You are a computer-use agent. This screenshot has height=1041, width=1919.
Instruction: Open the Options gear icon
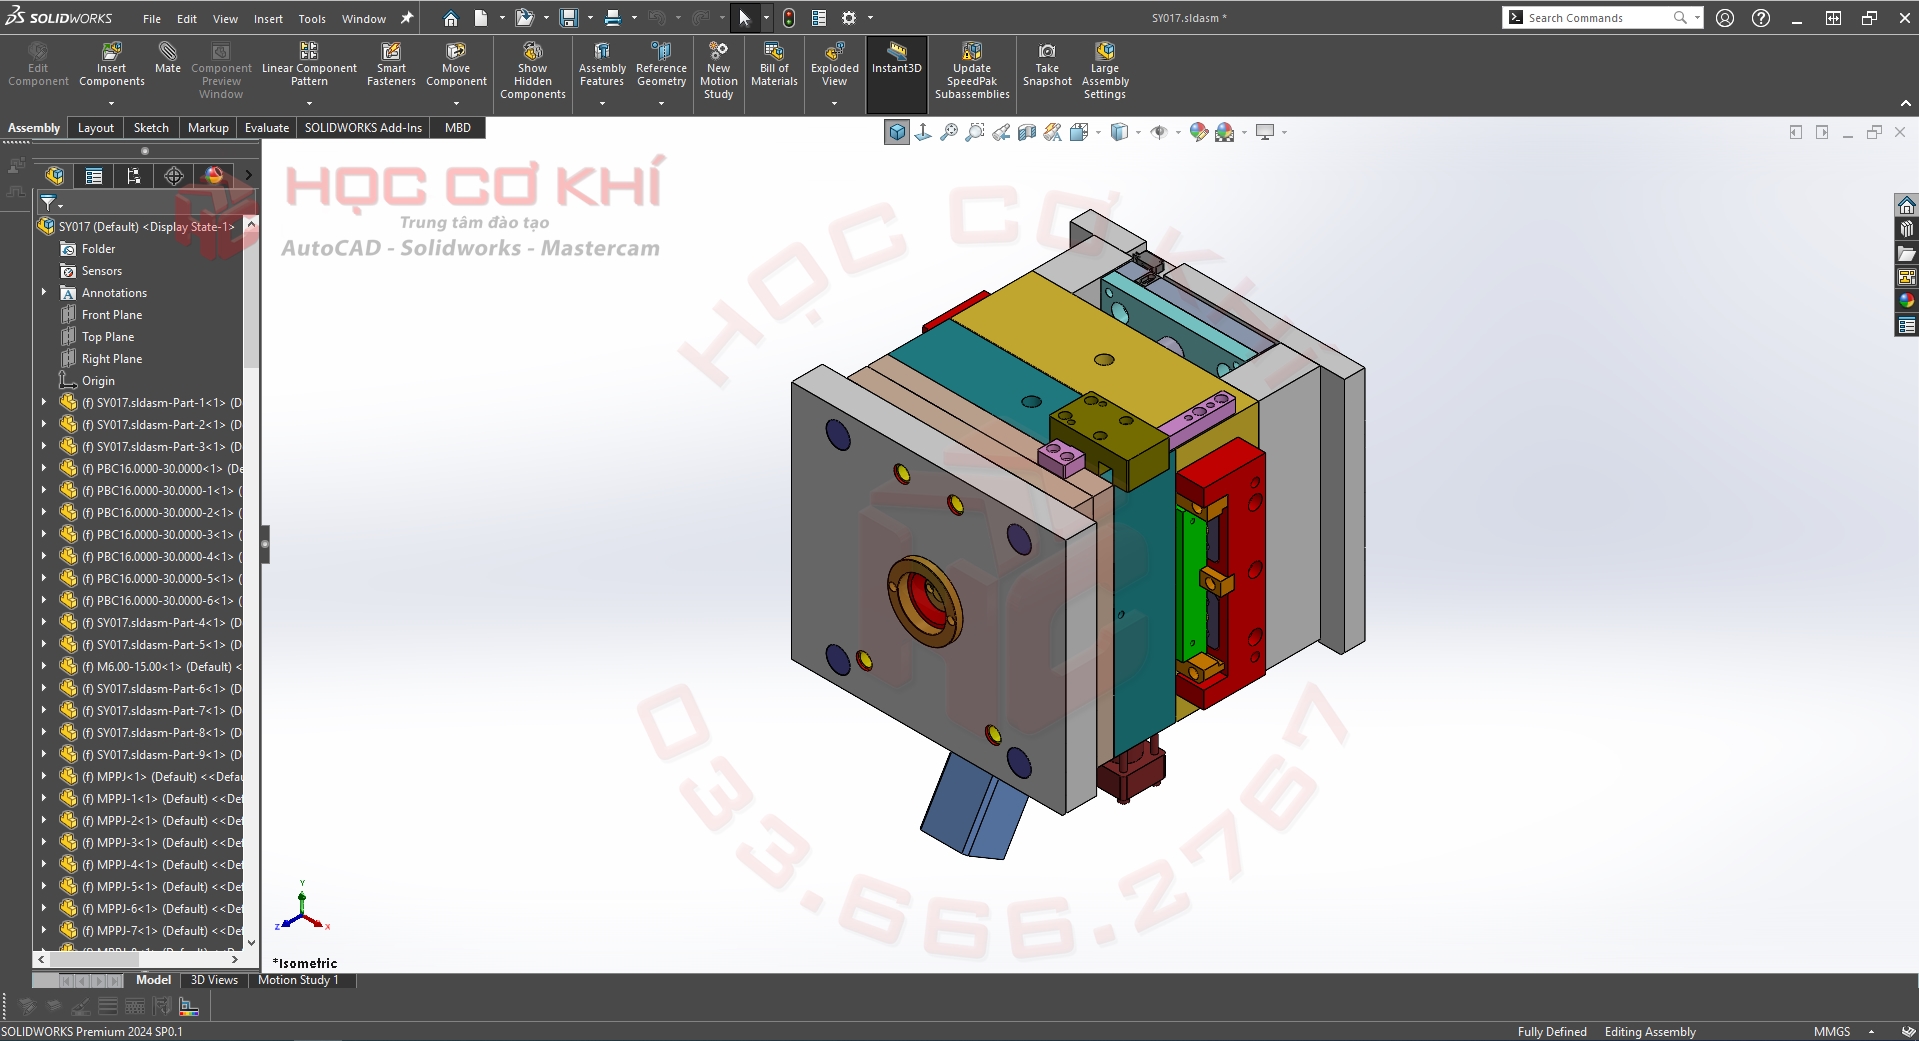click(x=849, y=18)
